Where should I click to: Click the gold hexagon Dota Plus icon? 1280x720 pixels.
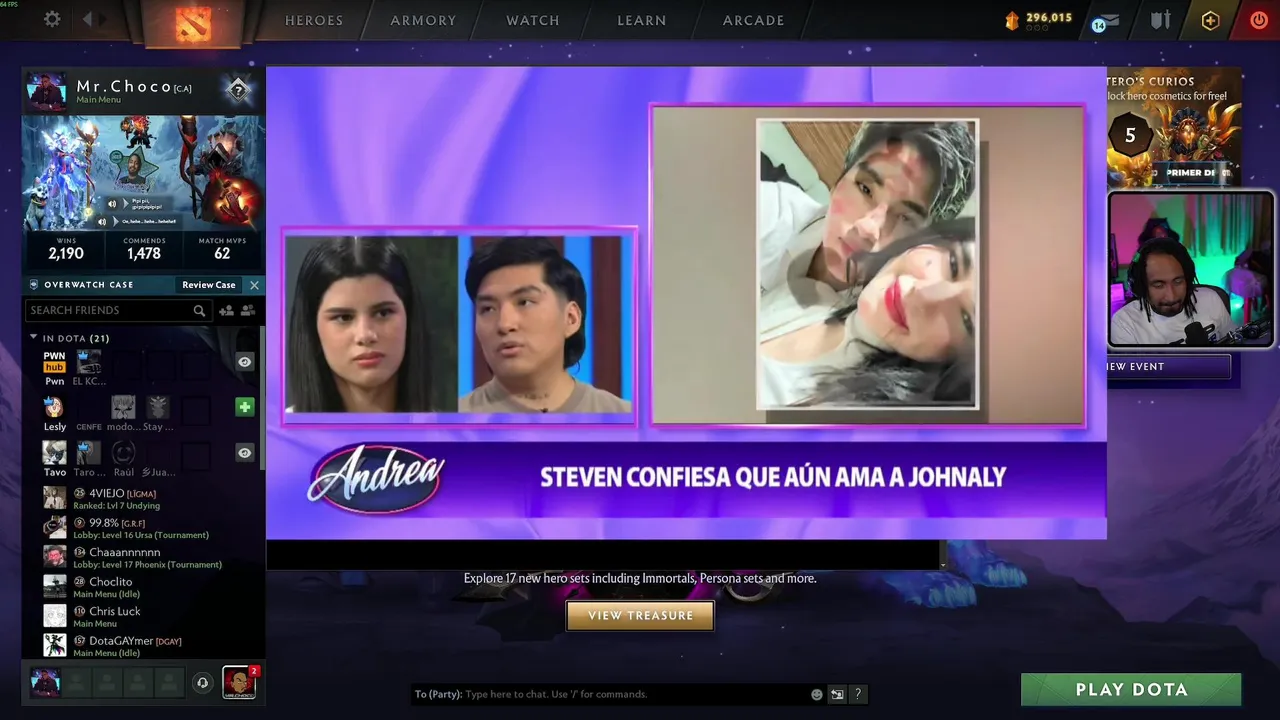click(x=1210, y=20)
